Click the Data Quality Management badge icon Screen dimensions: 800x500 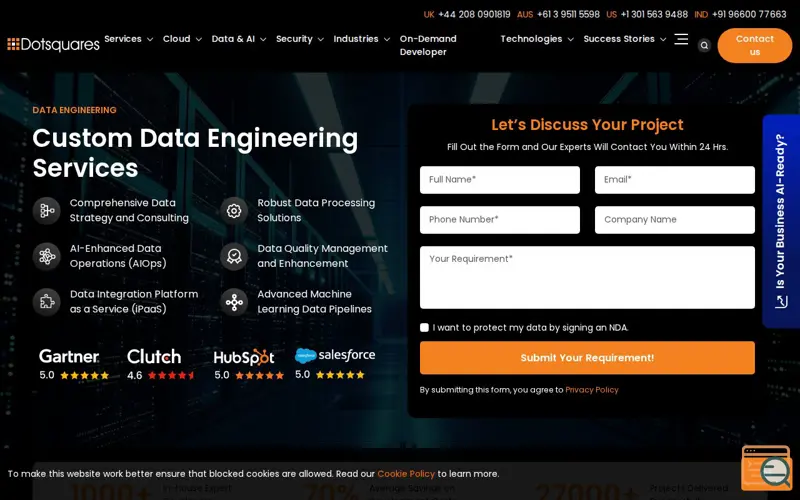tap(234, 256)
